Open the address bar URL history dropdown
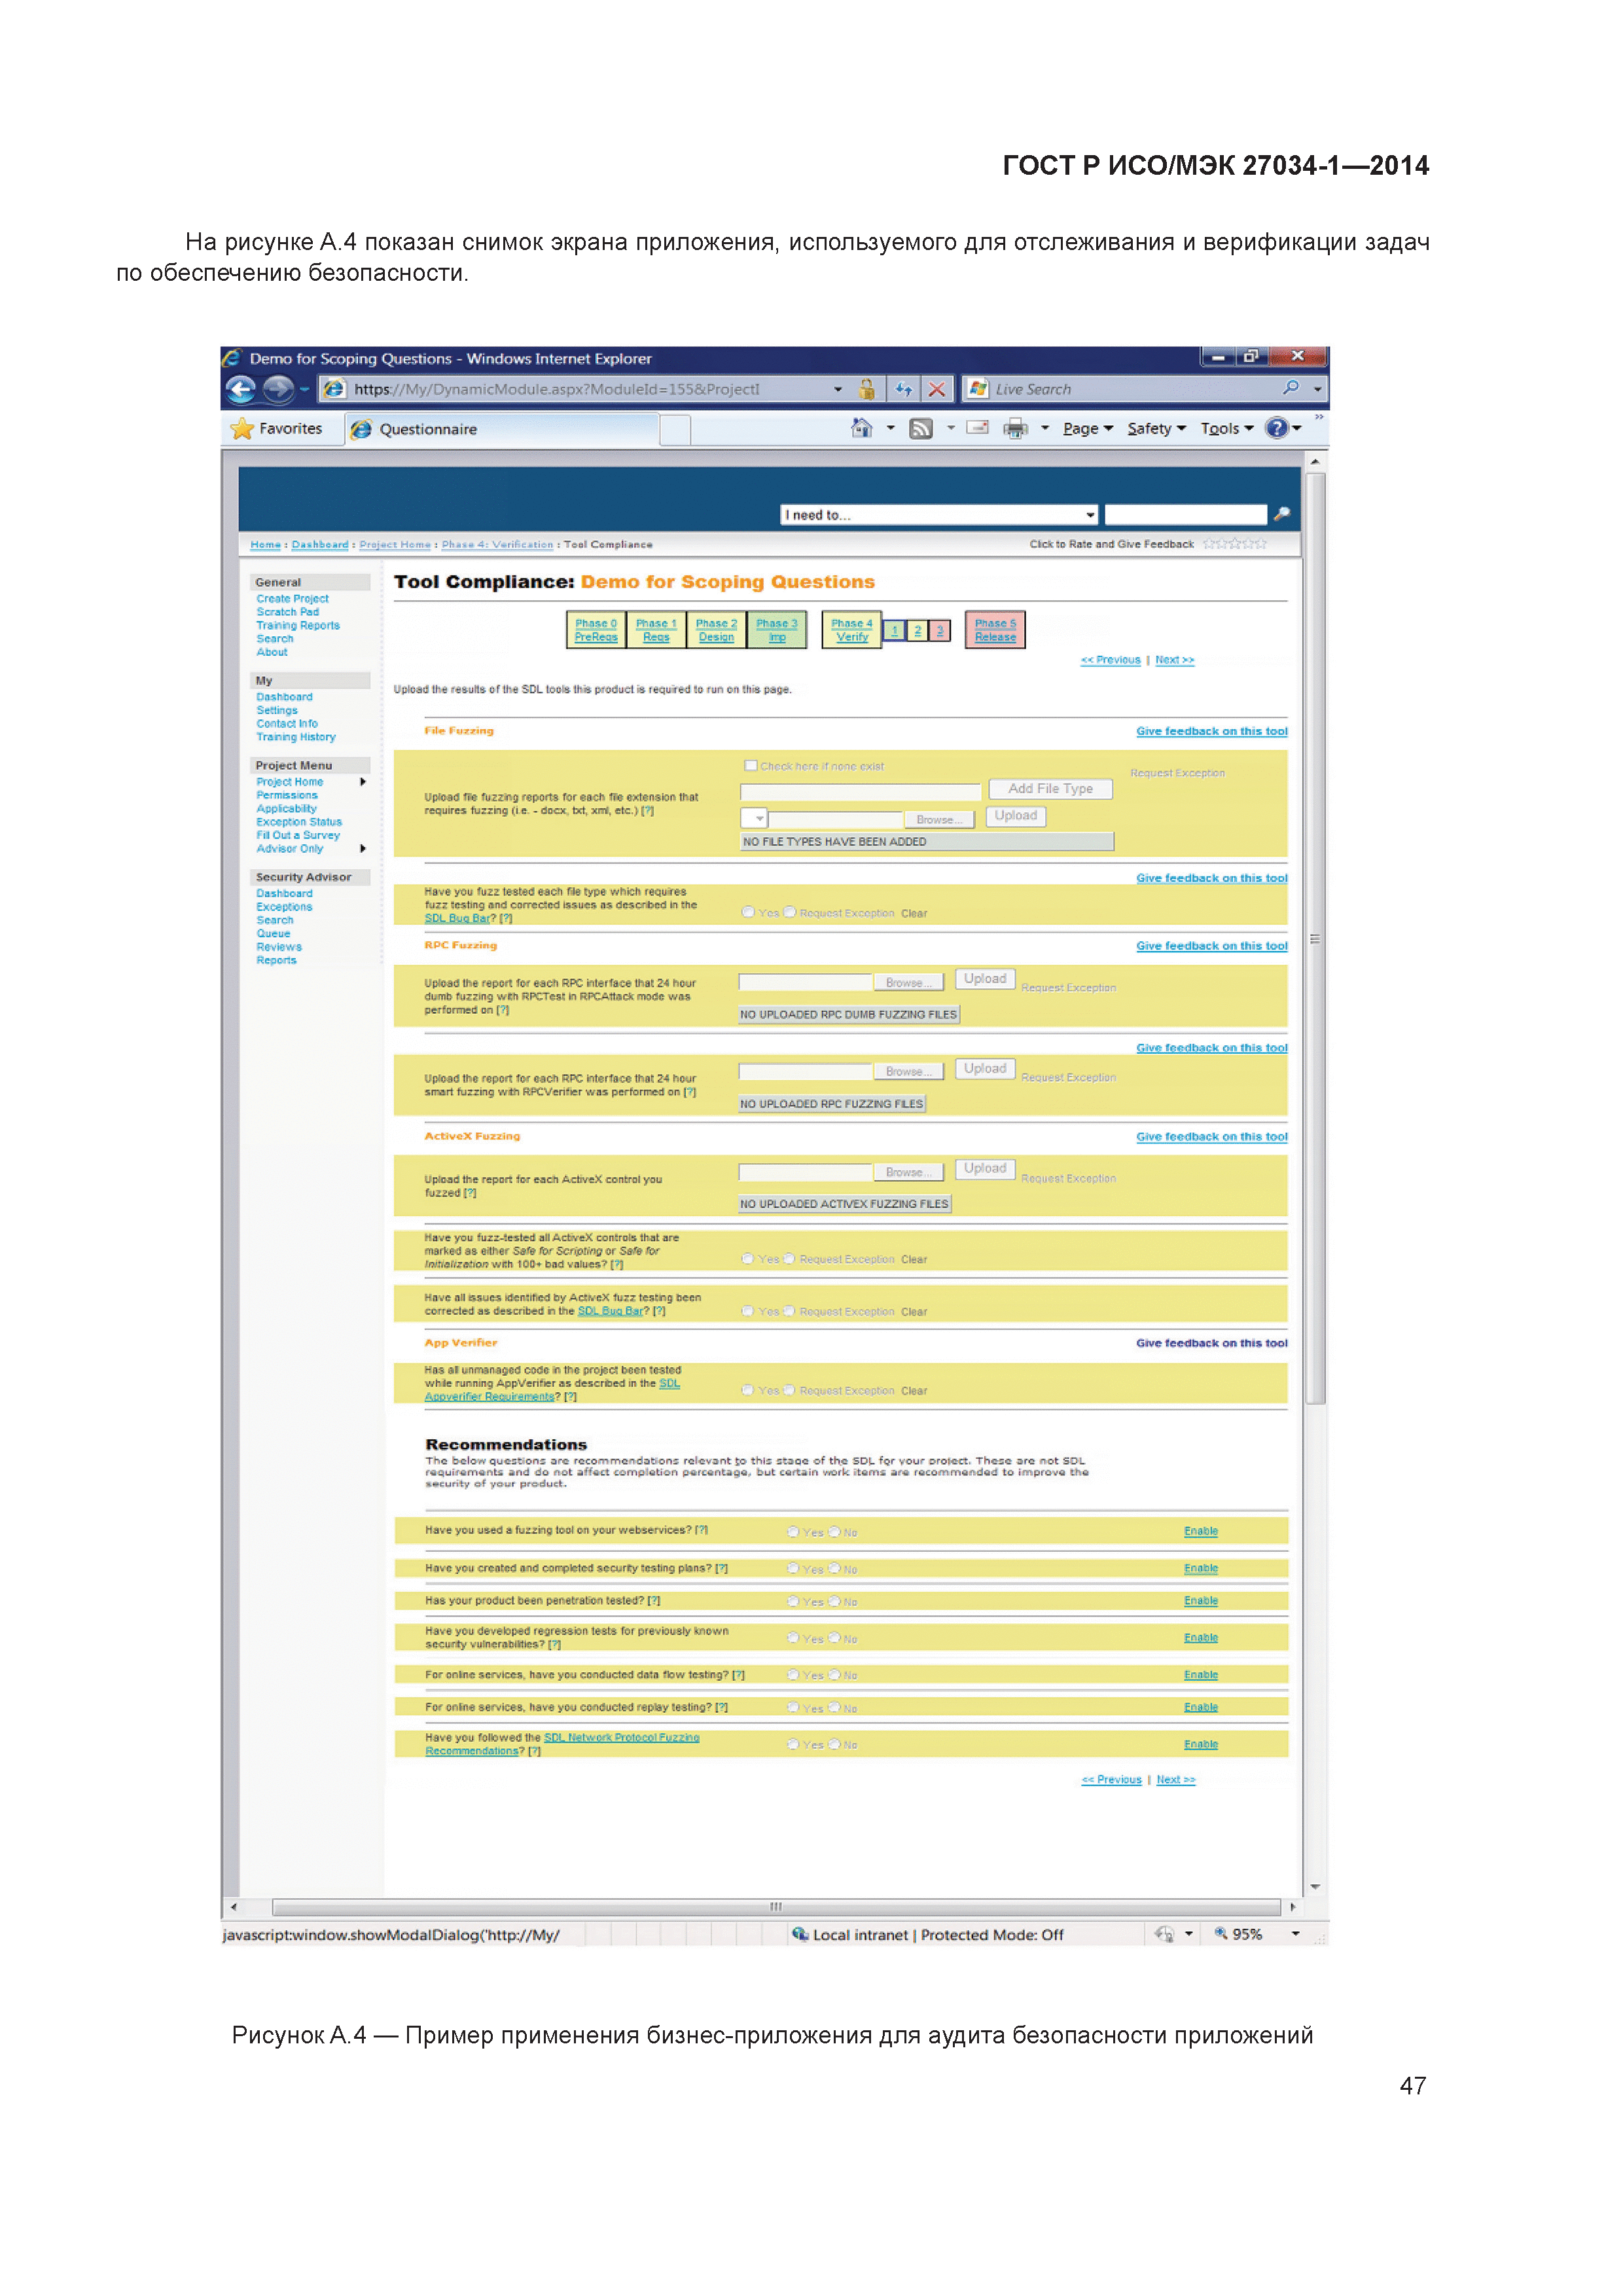Viewport: 1623px width, 2296px height. click(838, 390)
